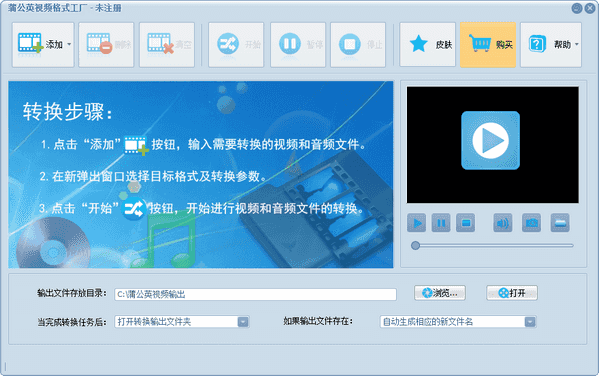This screenshot has width=599, height=376.
Task: Play the preview with the small play button
Action: click(x=417, y=223)
